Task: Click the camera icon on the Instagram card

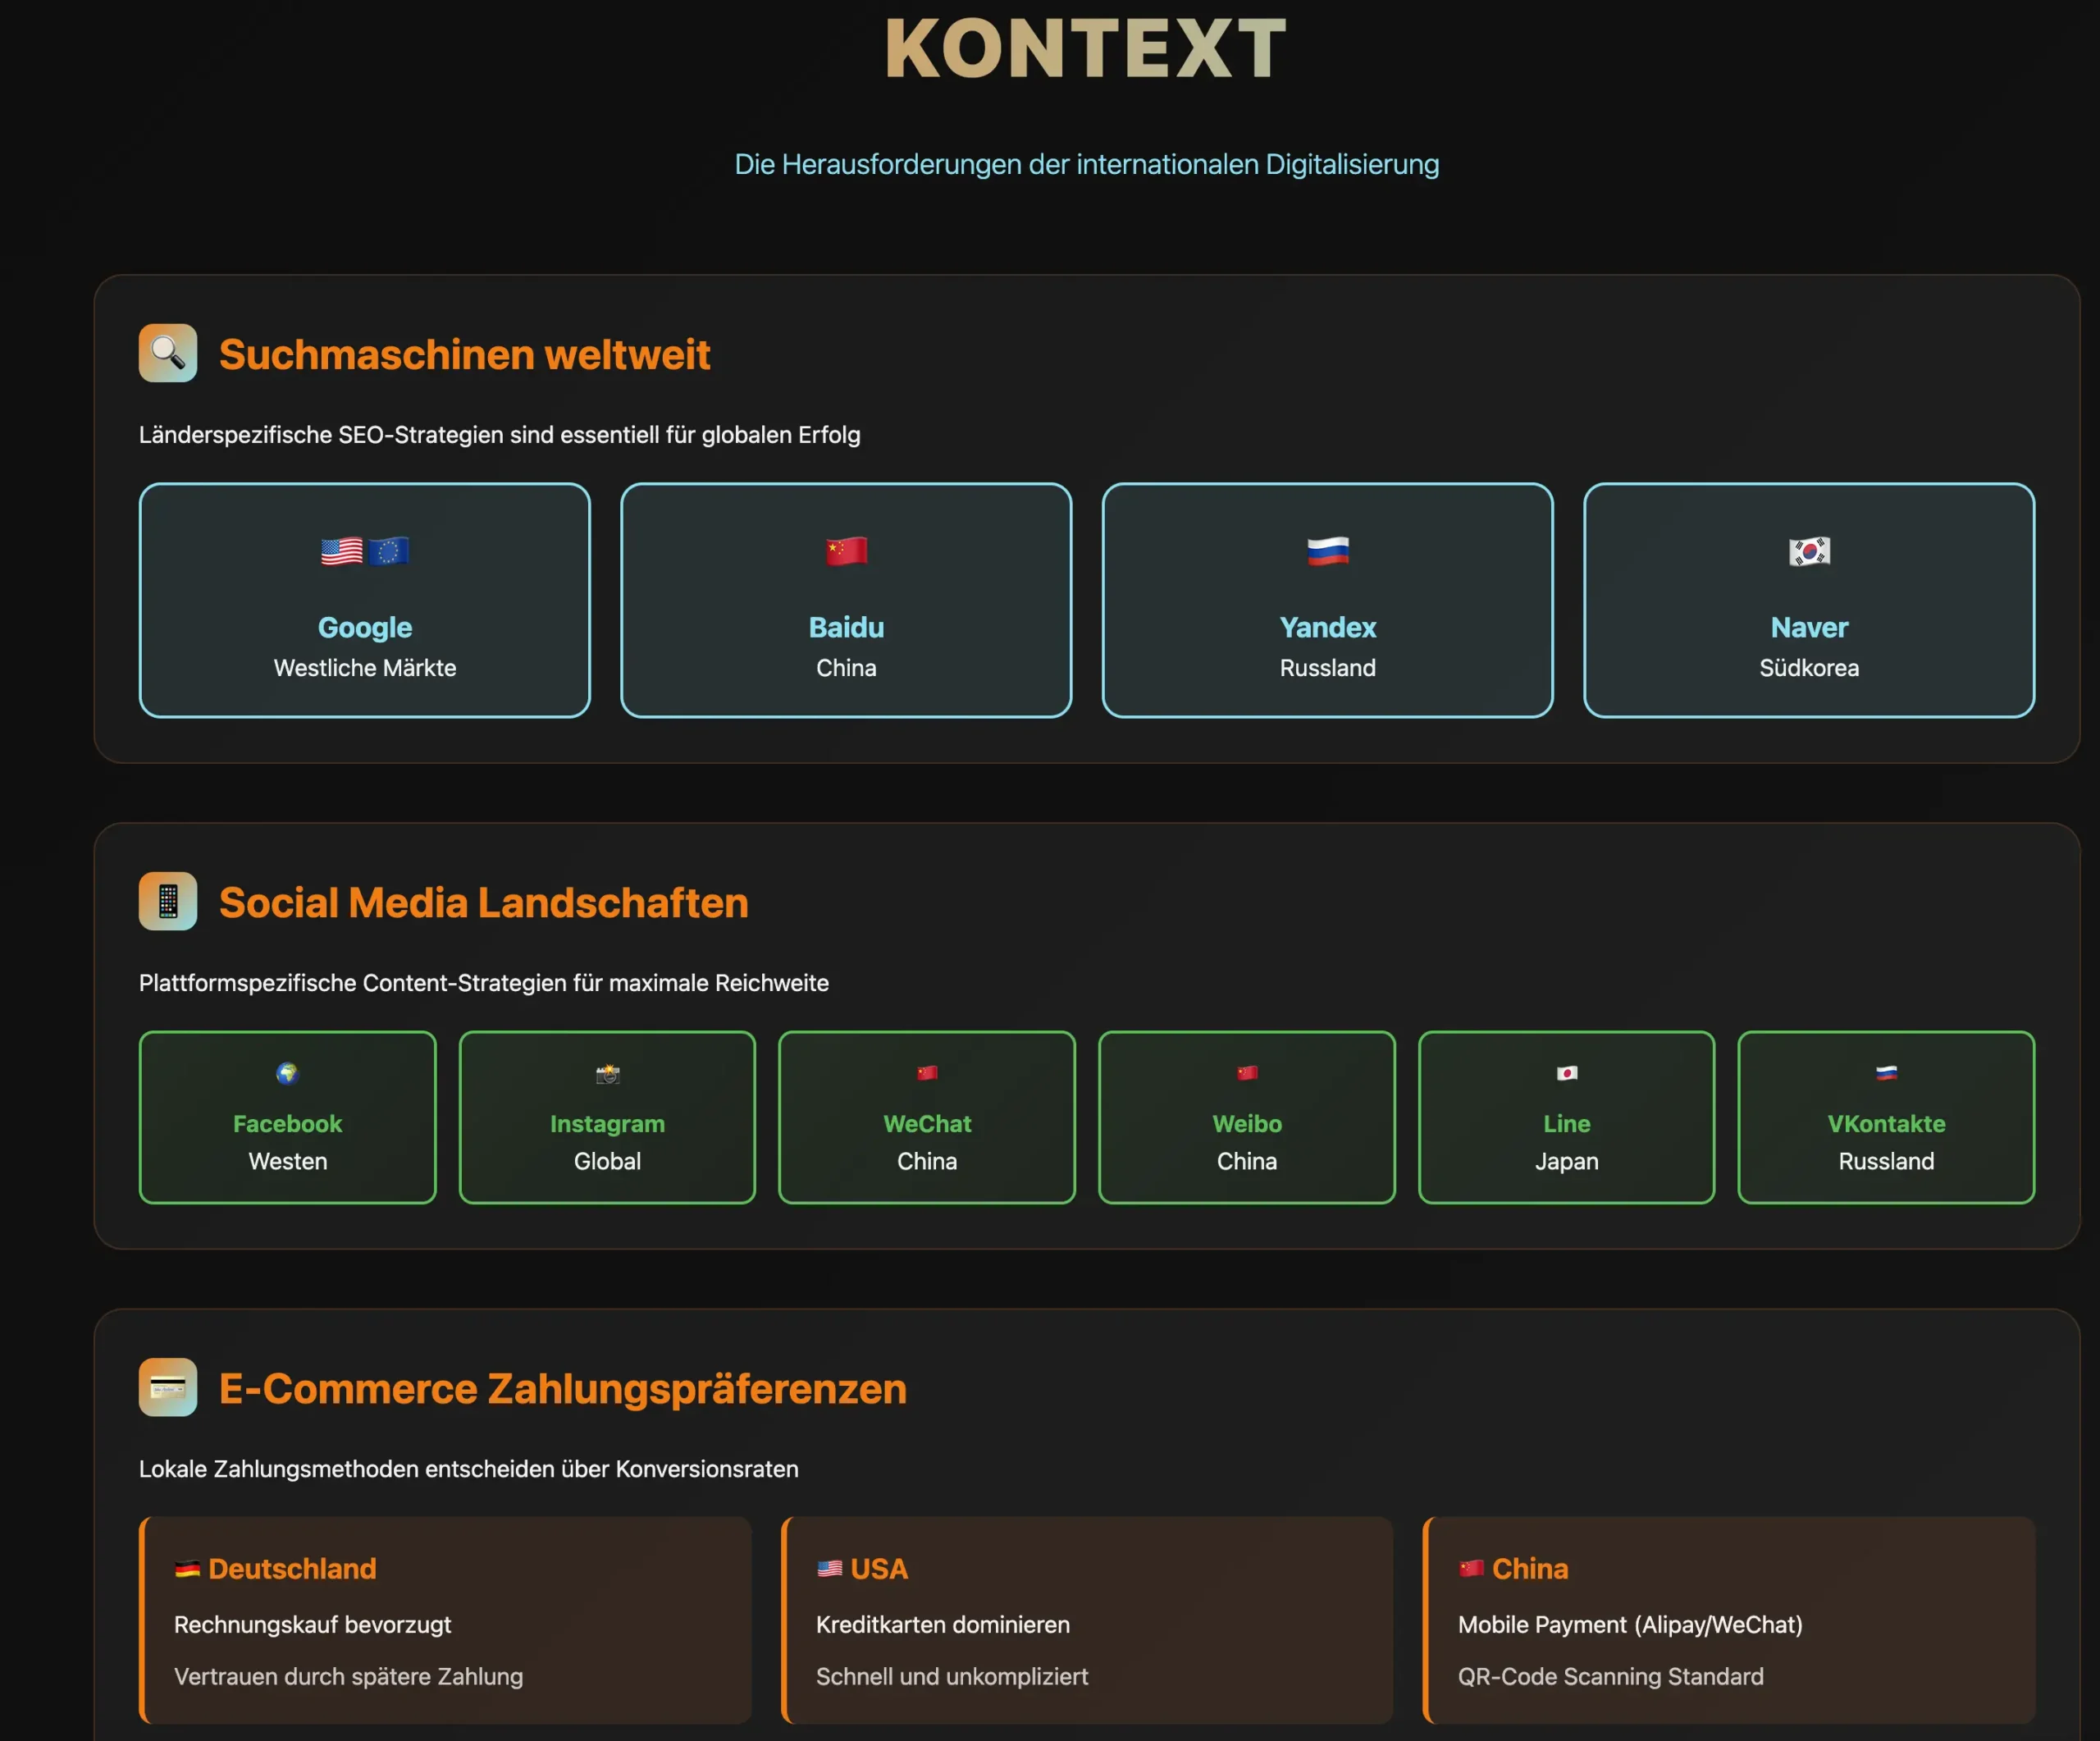Action: coord(607,1076)
